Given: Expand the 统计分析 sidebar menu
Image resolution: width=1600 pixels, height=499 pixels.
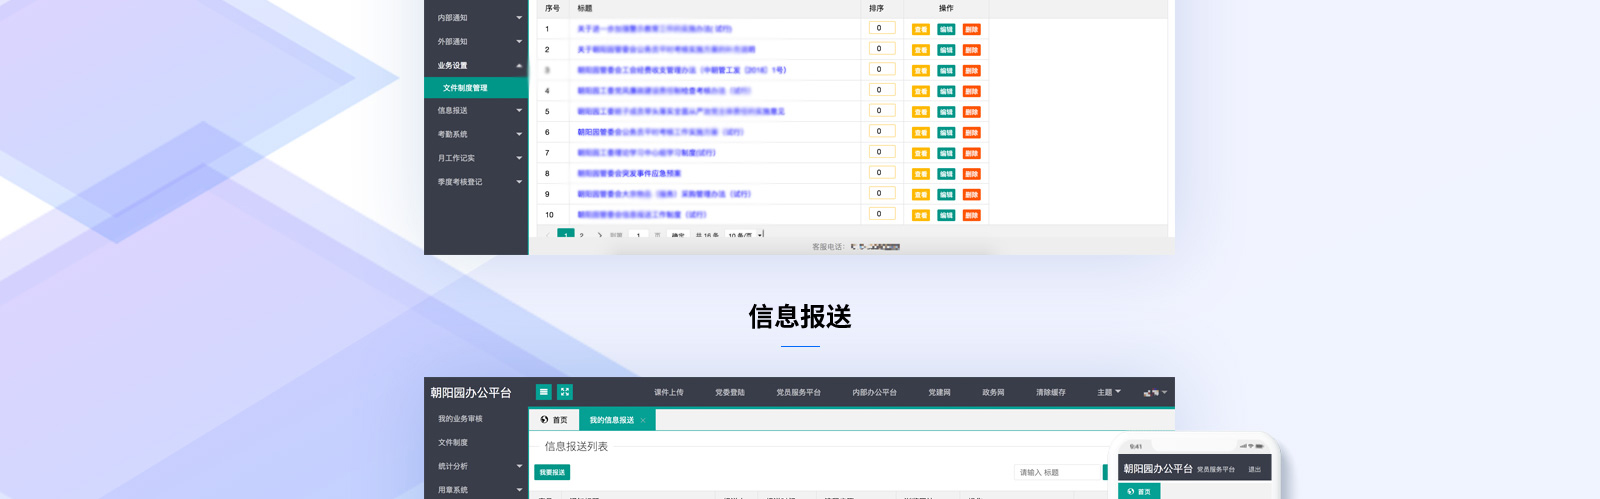Looking at the screenshot, I should coord(519,466).
